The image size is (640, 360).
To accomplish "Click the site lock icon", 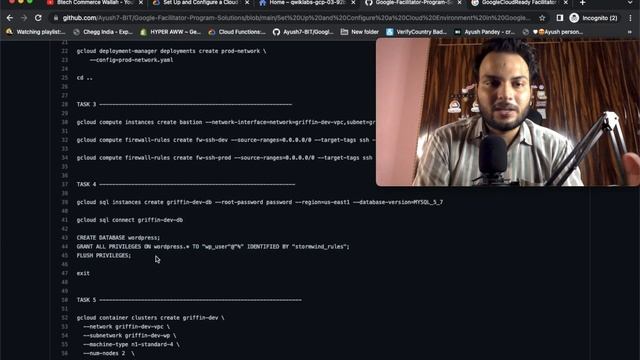I will tap(56, 18).
